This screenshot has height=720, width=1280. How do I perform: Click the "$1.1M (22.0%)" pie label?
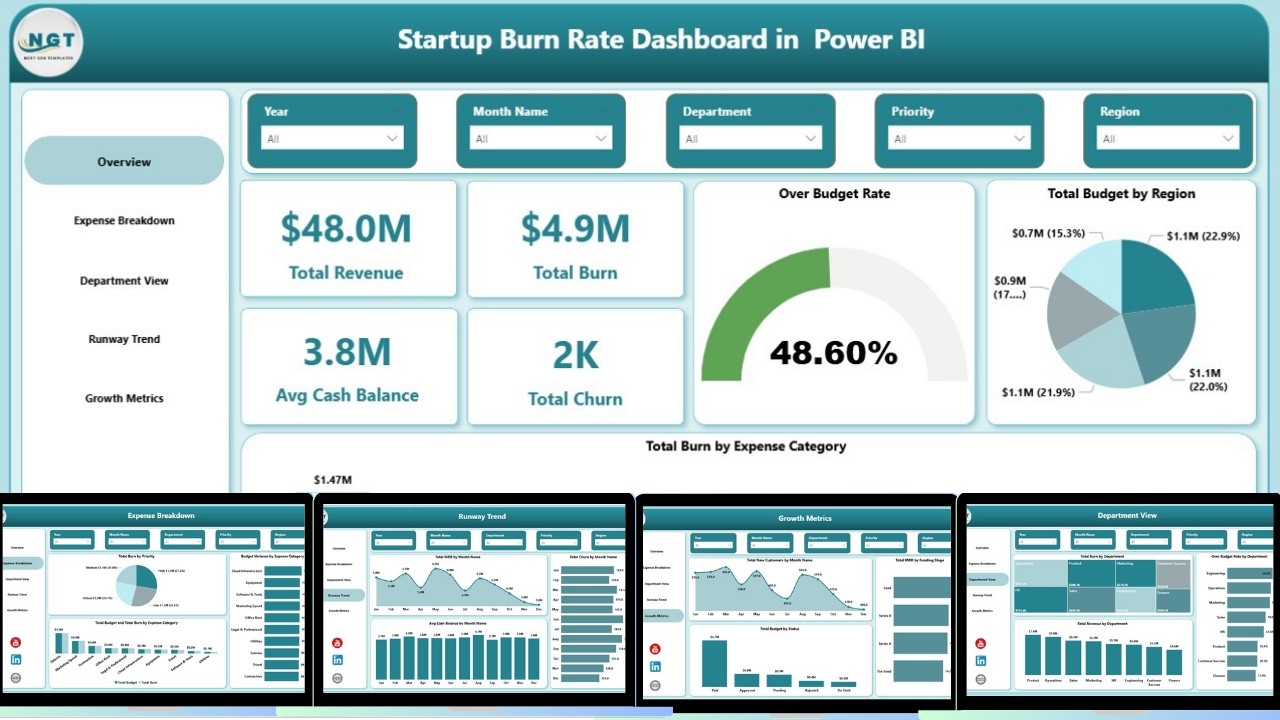(x=1207, y=380)
